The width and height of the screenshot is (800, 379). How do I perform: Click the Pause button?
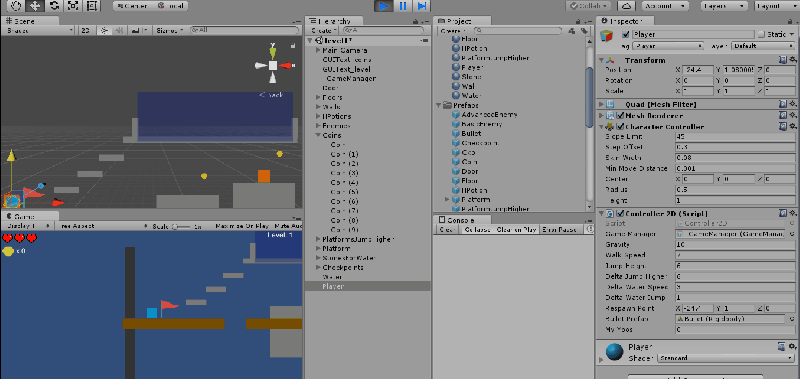pyautogui.click(x=403, y=6)
